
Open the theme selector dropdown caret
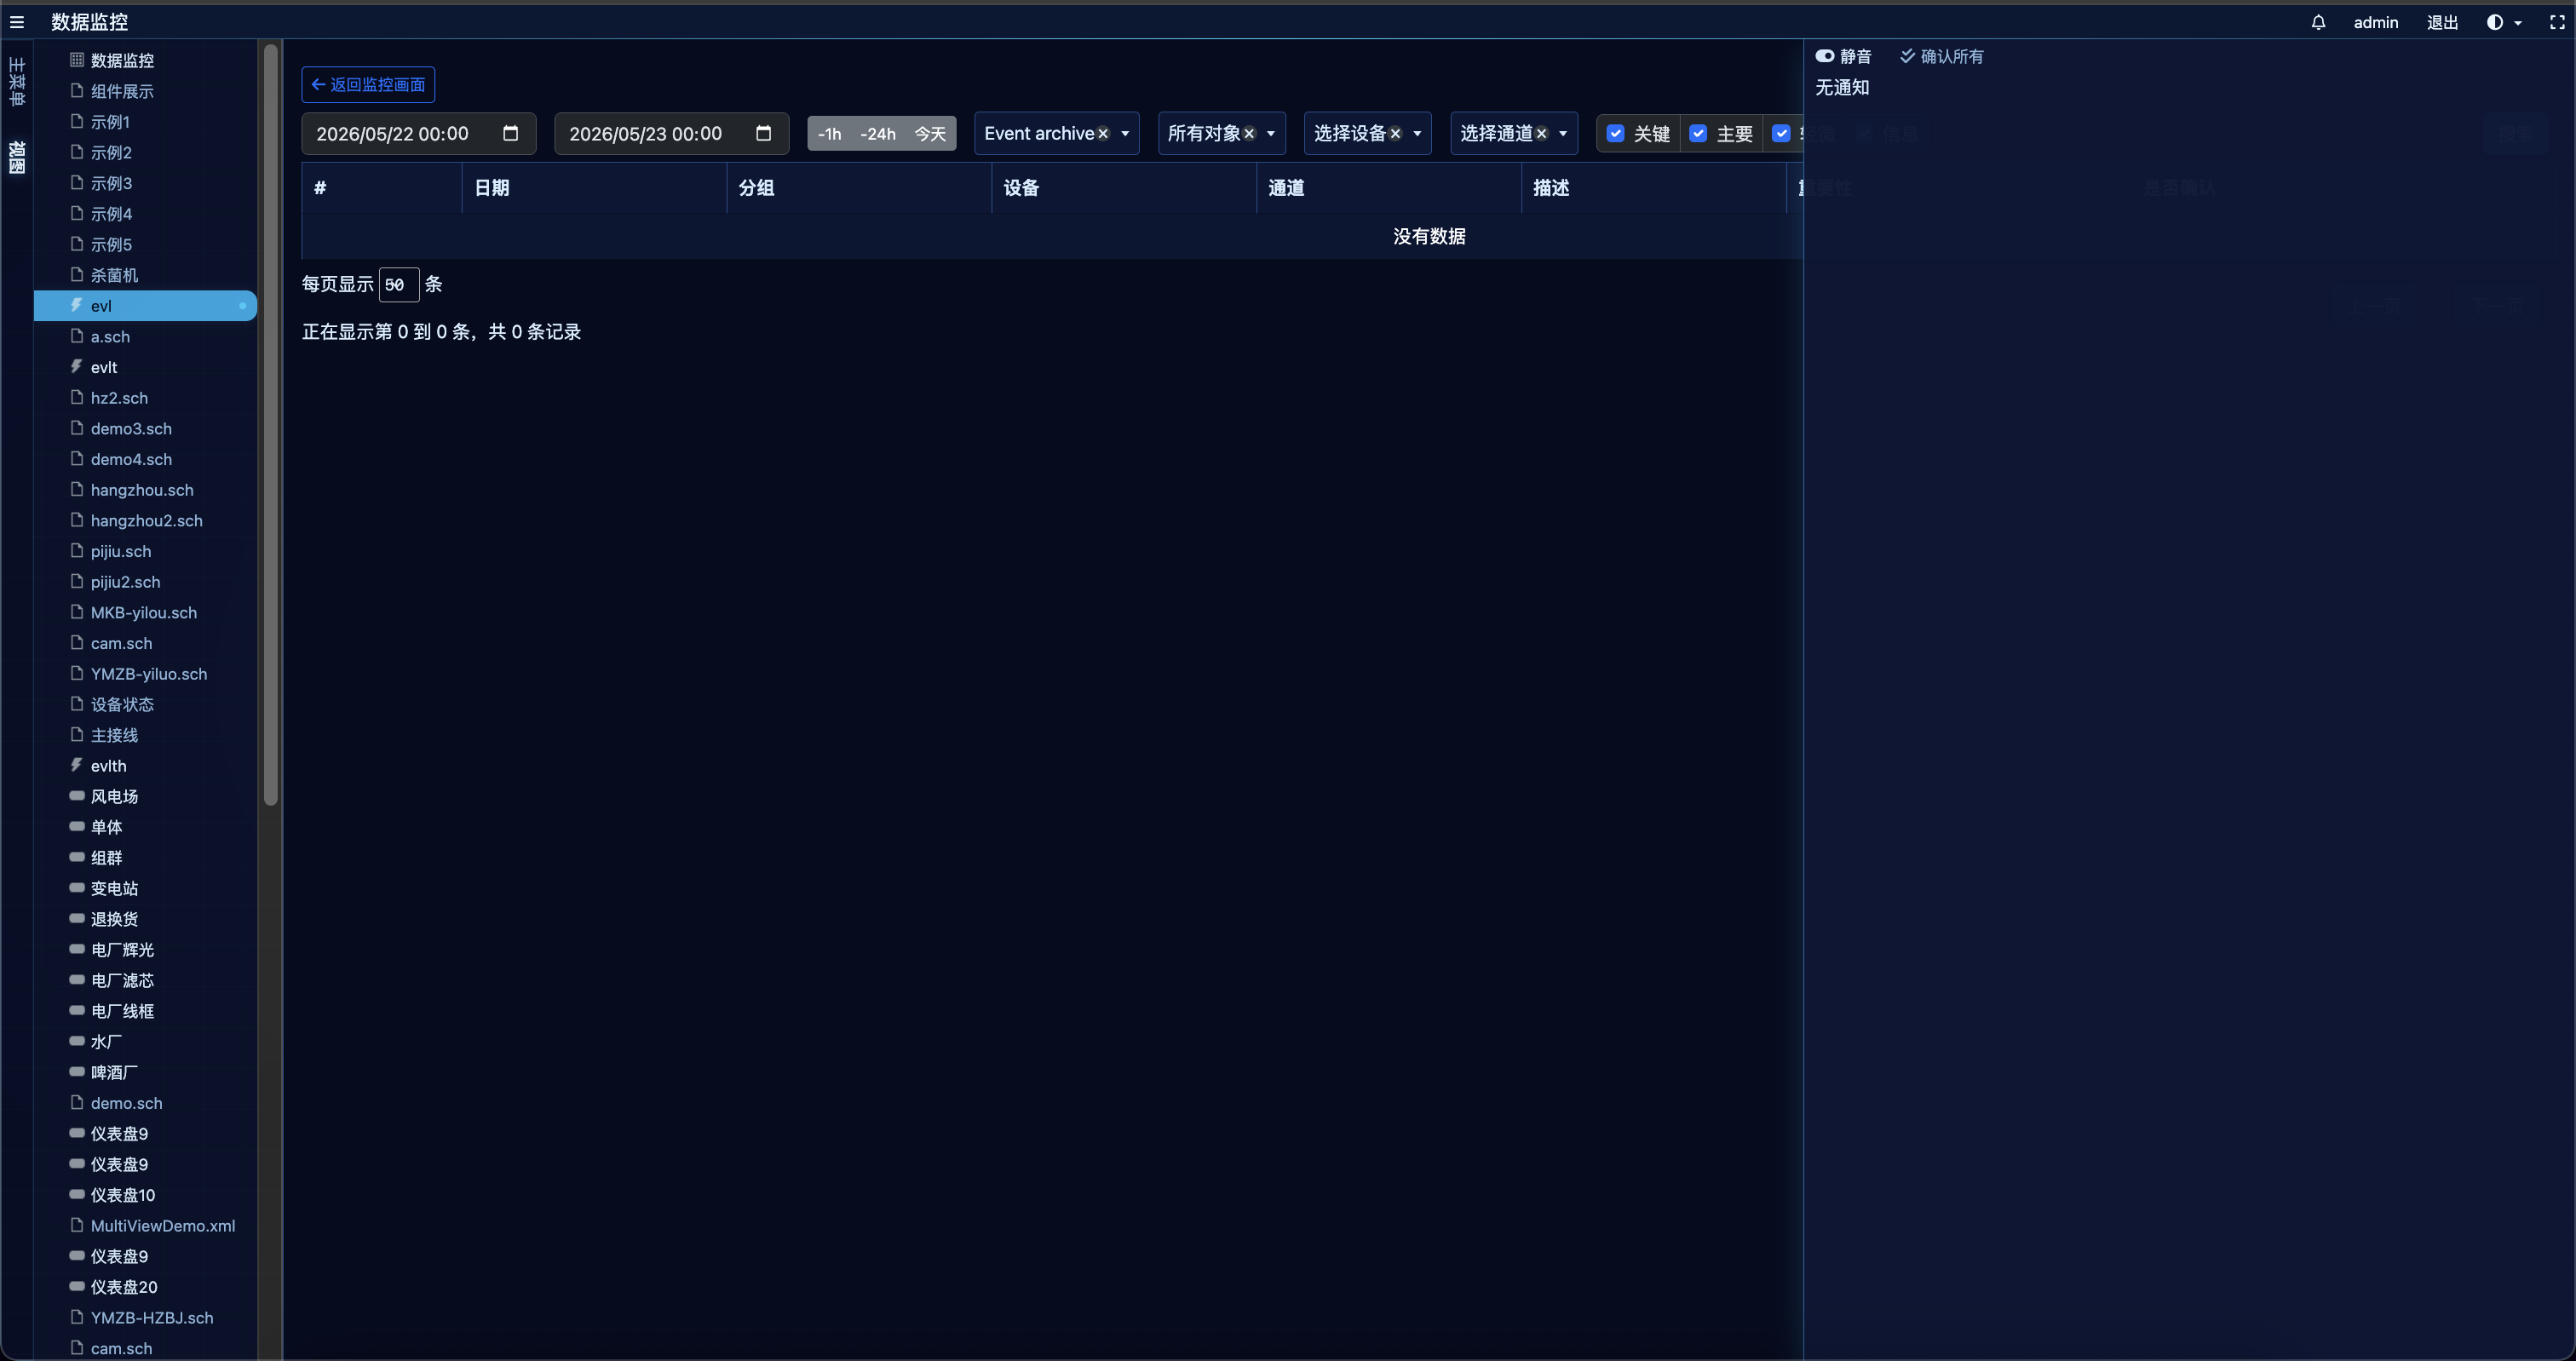pos(2518,23)
